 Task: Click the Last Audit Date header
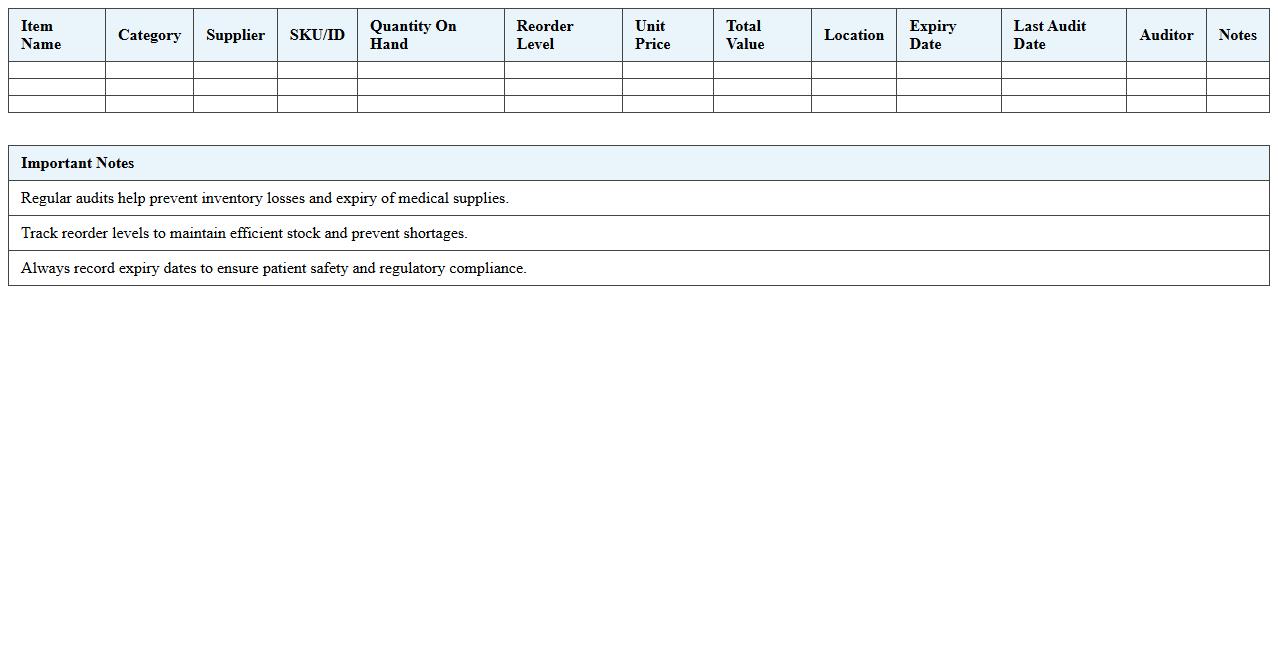point(1050,35)
